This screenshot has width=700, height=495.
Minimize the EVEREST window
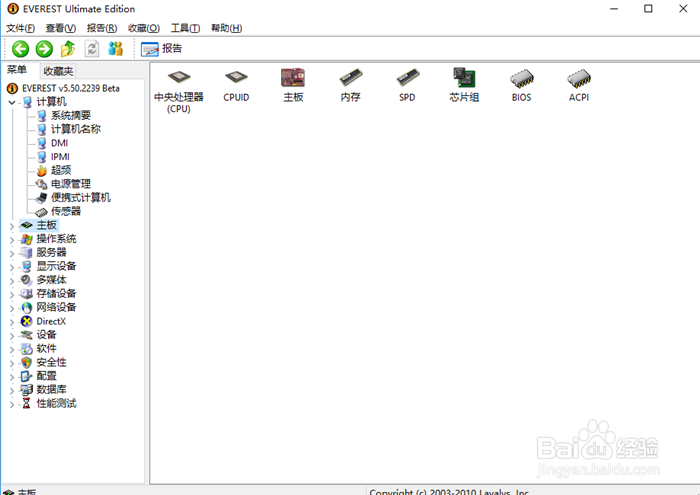[x=614, y=8]
